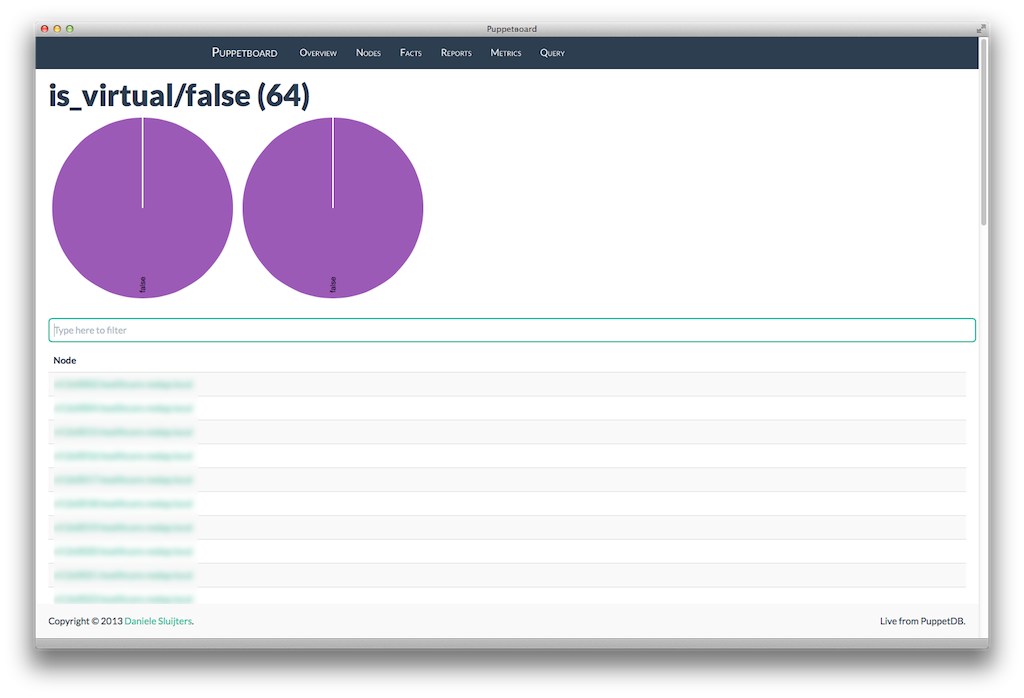Click the Node column header

click(x=65, y=360)
